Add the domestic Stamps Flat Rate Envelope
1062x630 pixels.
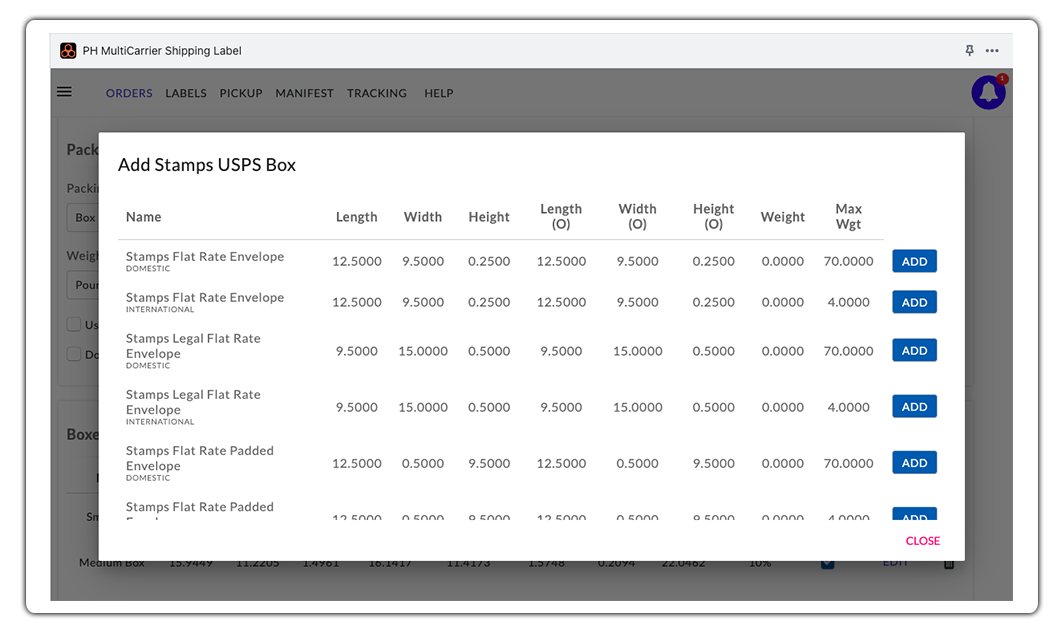click(x=914, y=261)
